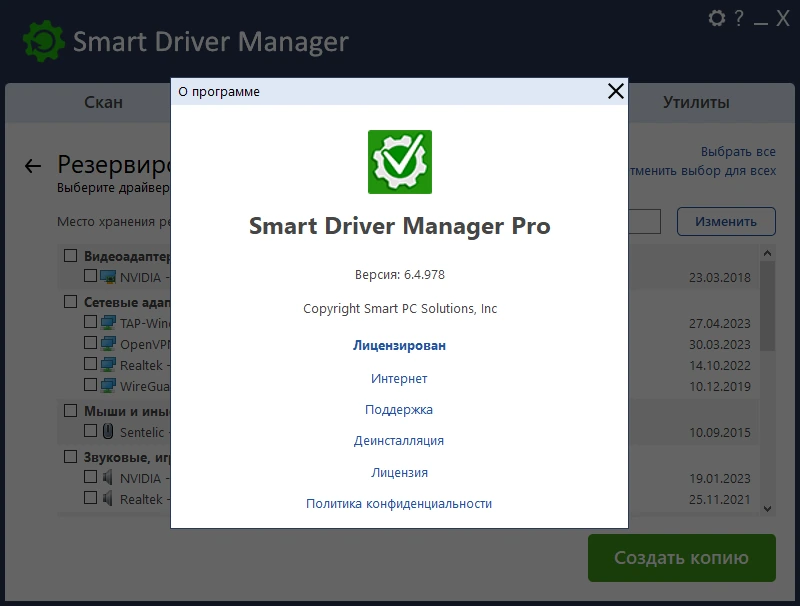Toggle the Звуковые devices category checkbox
800x606 pixels.
pos(70,457)
